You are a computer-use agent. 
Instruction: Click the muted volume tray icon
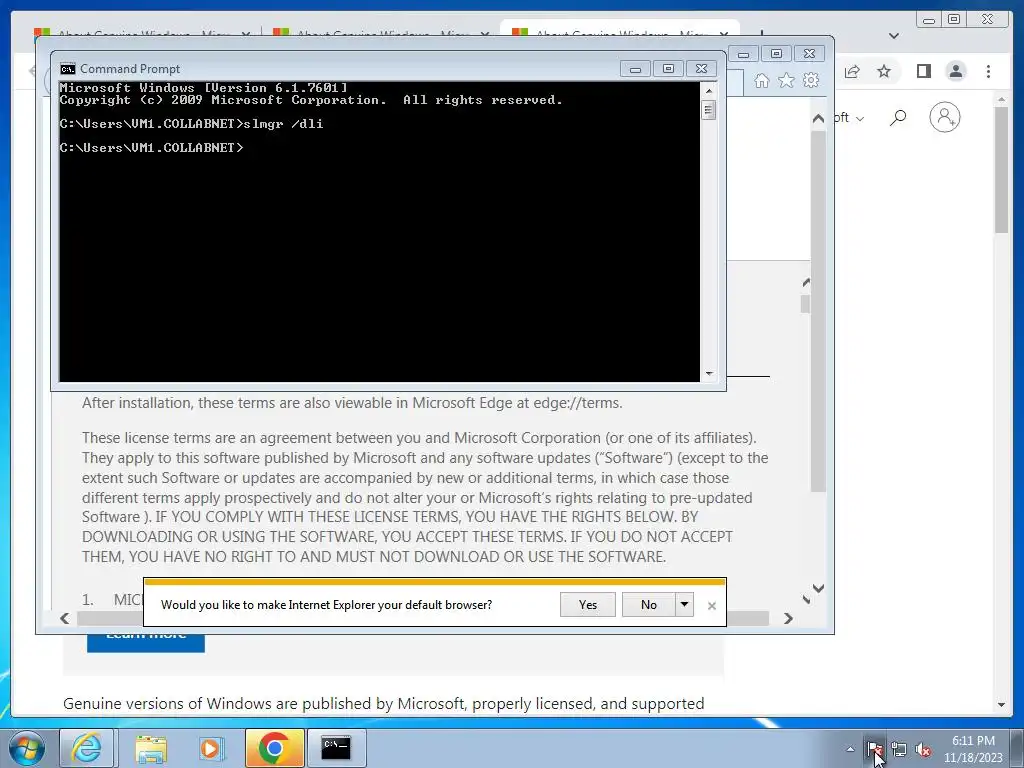(923, 749)
